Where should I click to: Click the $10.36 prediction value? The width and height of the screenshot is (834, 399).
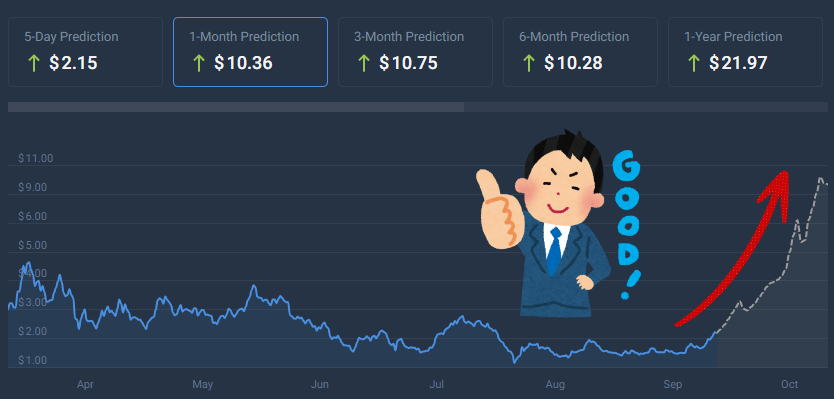point(243,63)
